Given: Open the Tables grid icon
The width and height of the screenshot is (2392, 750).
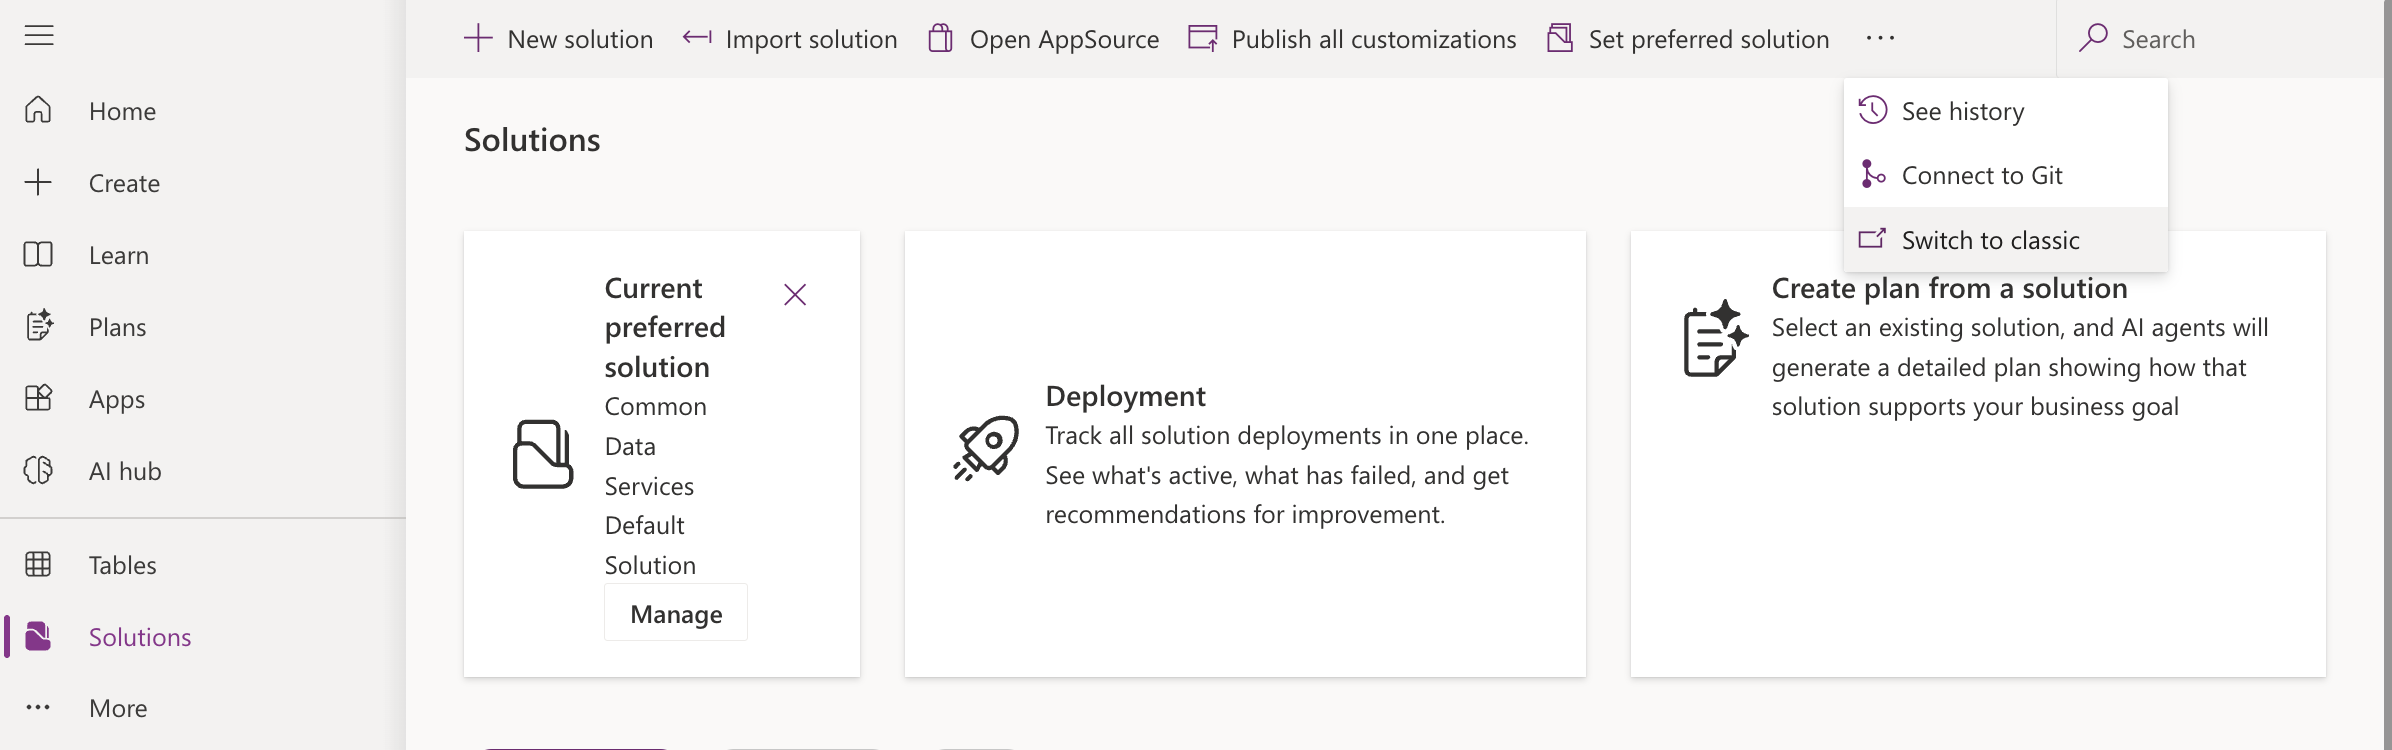Looking at the screenshot, I should click(38, 564).
